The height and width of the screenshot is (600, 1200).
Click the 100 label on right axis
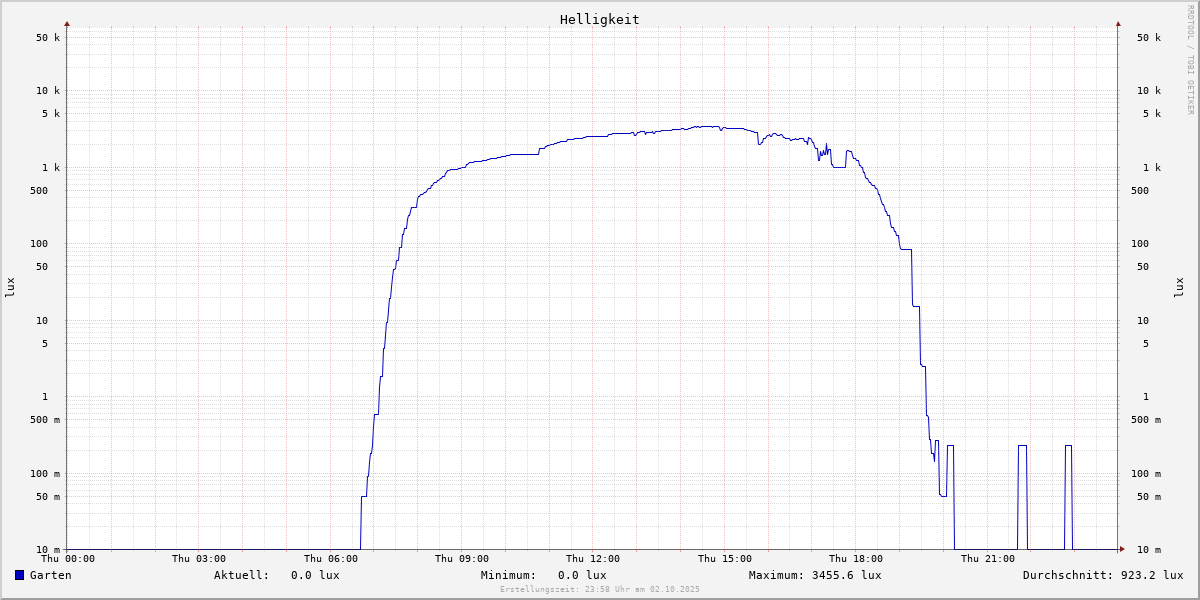(1140, 244)
